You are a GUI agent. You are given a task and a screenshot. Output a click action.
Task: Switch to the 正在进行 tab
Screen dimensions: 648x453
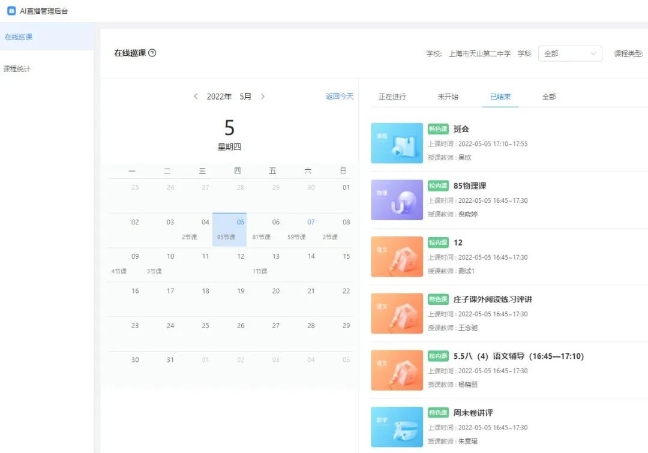[x=393, y=97]
